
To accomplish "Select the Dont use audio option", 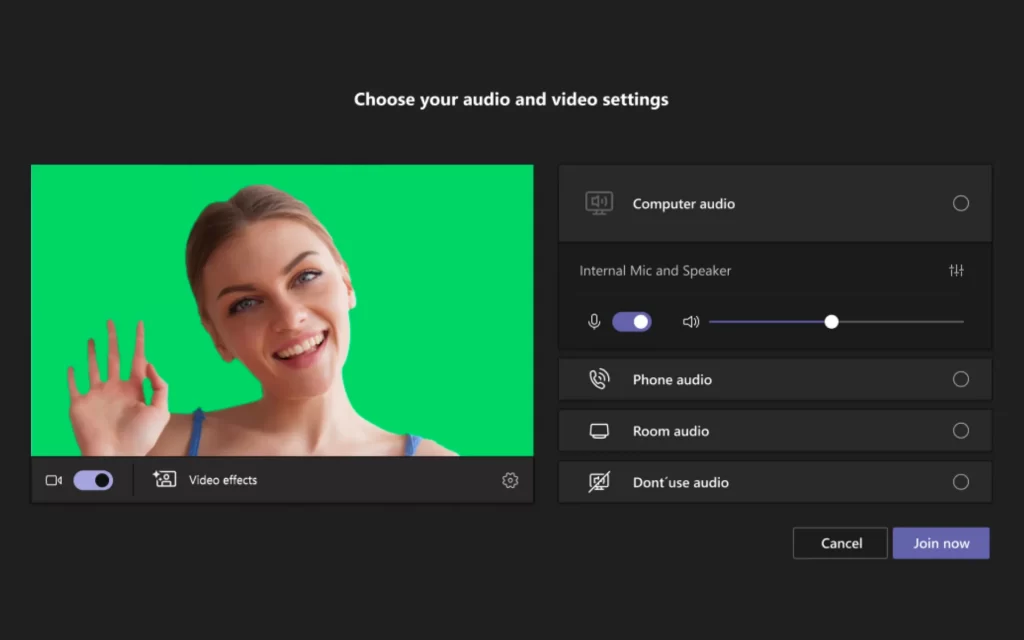I will pyautogui.click(x=961, y=481).
